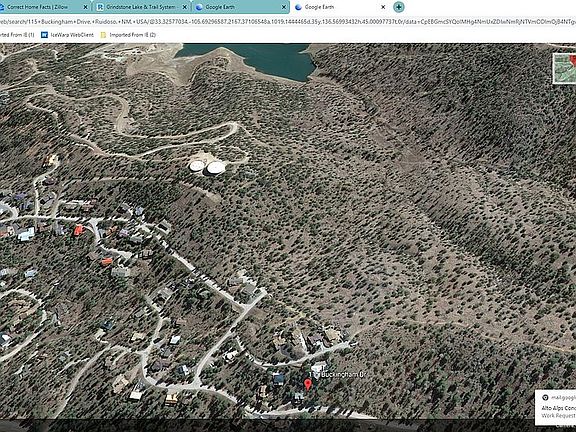Open a new browser tab with plus button
The image size is (576, 432).
pos(399,7)
